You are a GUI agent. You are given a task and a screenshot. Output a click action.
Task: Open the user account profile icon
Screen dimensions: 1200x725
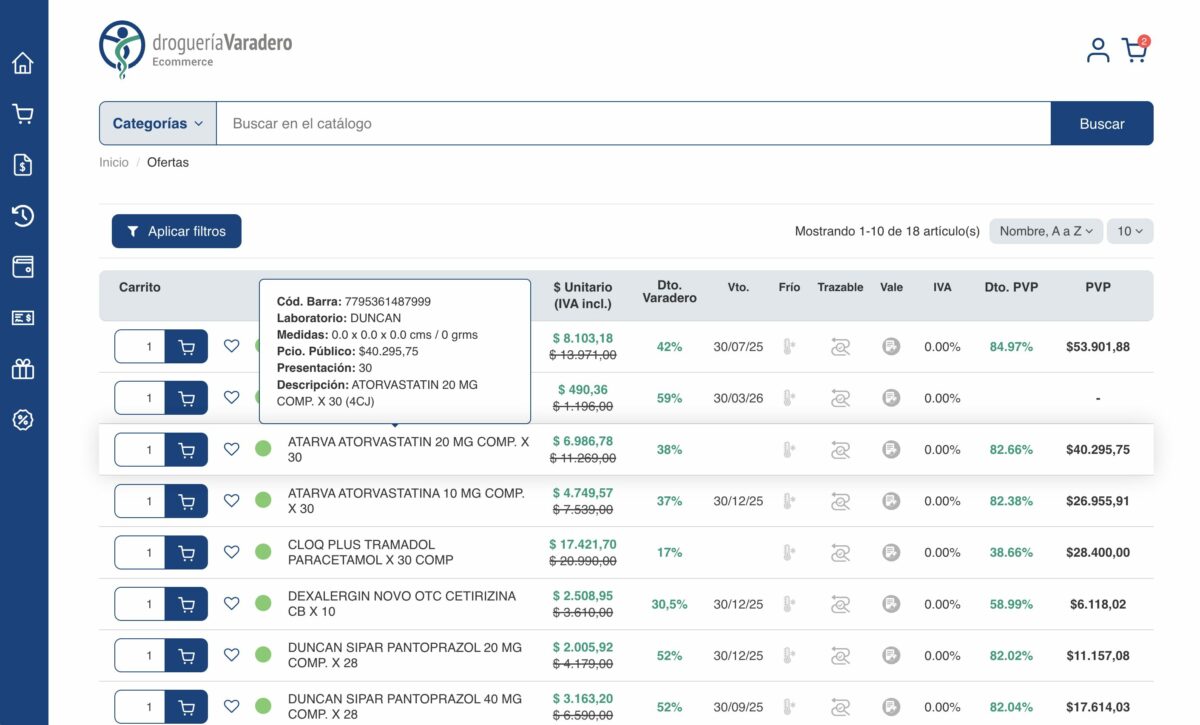[x=1098, y=50]
